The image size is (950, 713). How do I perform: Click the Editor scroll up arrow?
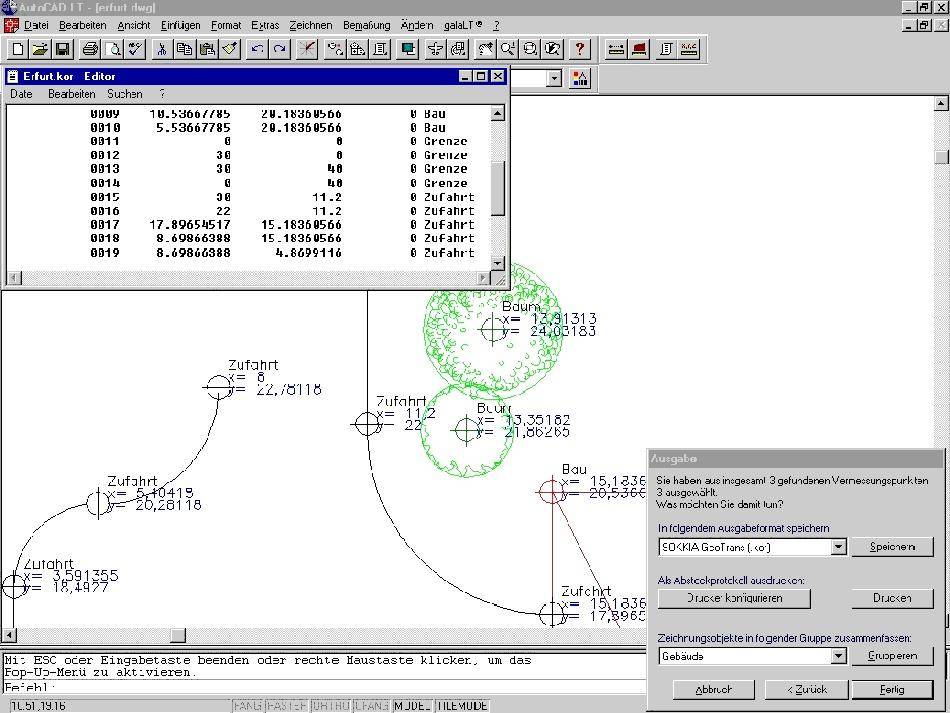click(x=497, y=113)
